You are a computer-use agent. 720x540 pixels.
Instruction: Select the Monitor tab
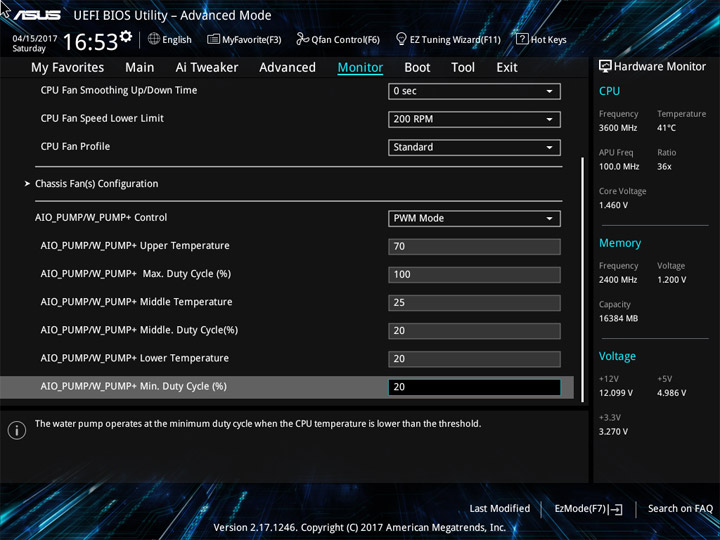[x=360, y=68]
